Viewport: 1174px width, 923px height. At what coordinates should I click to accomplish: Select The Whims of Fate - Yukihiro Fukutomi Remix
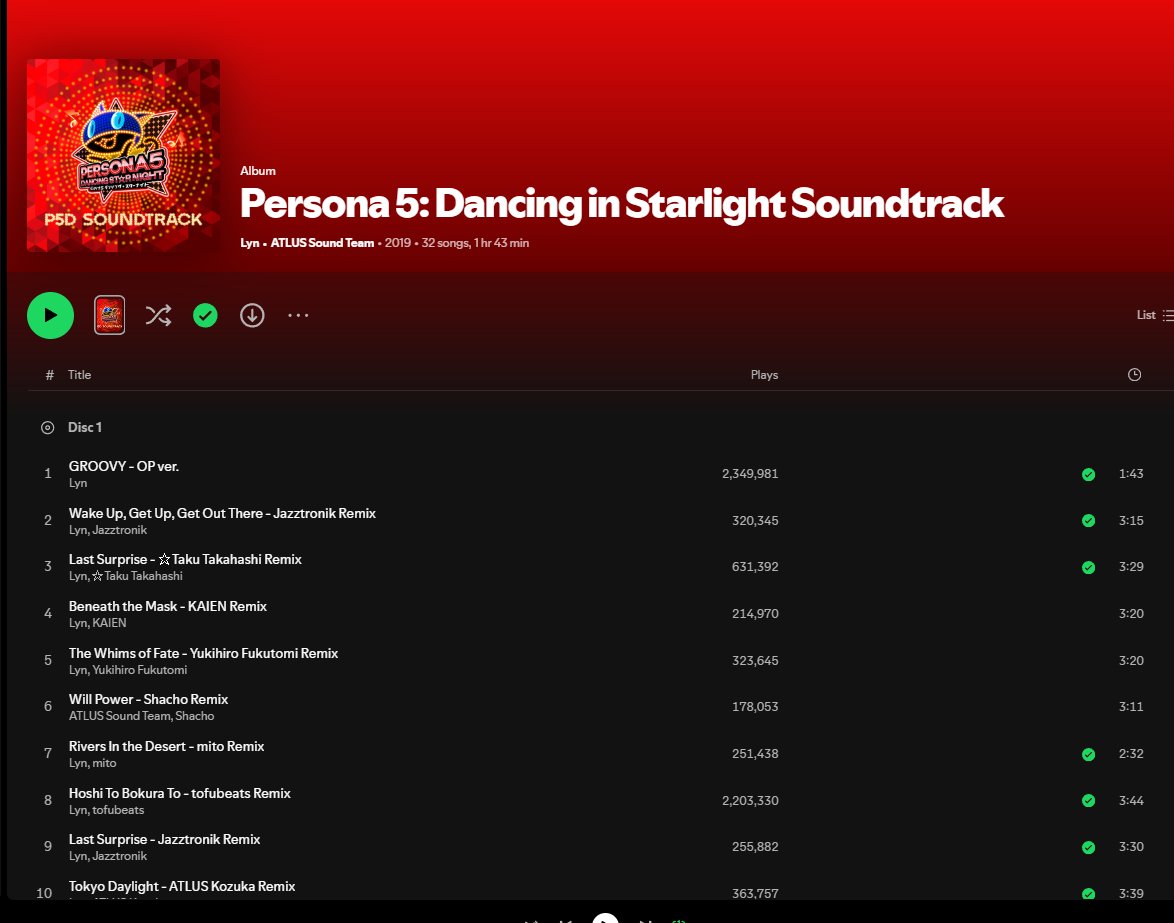[204, 653]
